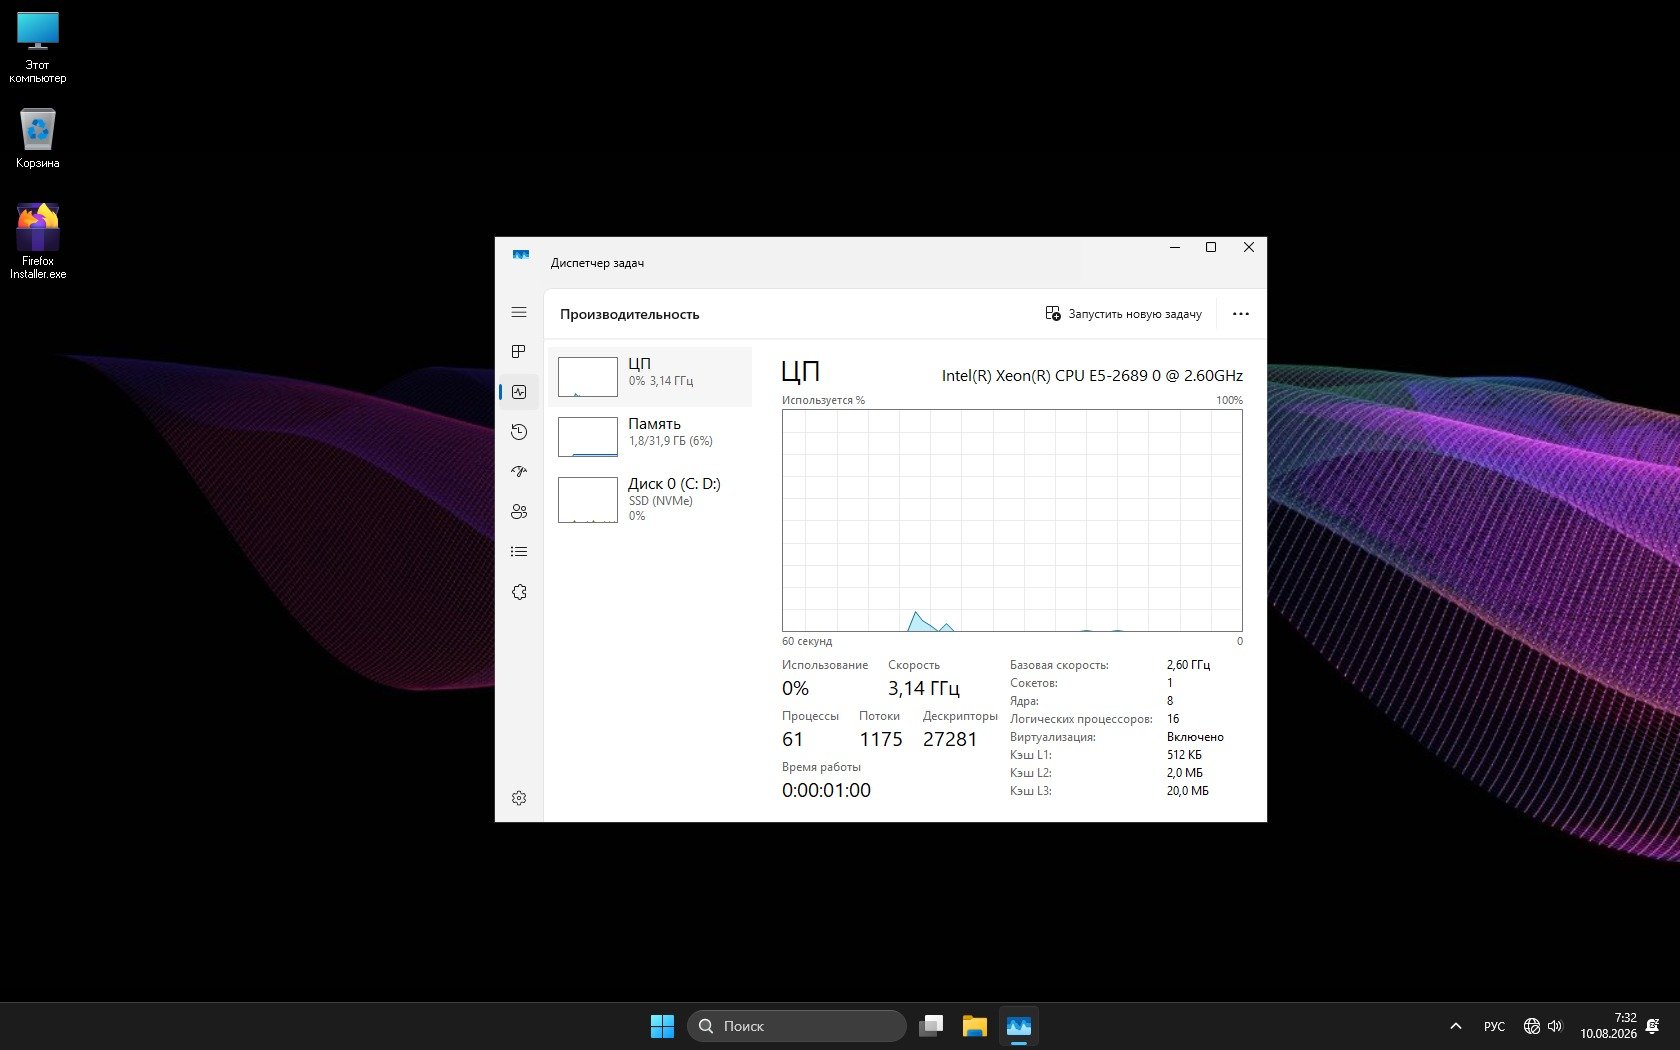Click the base speed value 2,60 ГГц
The width and height of the screenshot is (1680, 1050).
point(1188,665)
